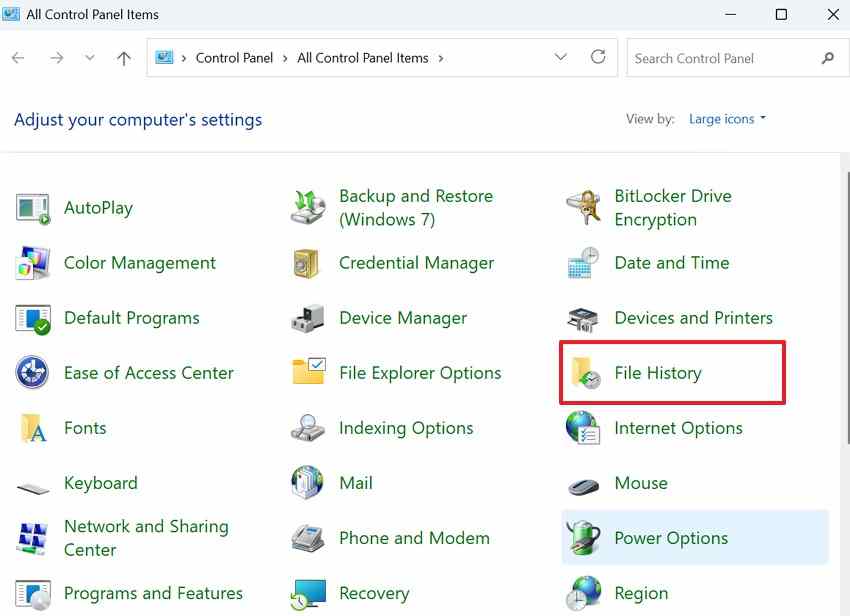Click the Mouse icon
850x616 pixels.
[583, 486]
